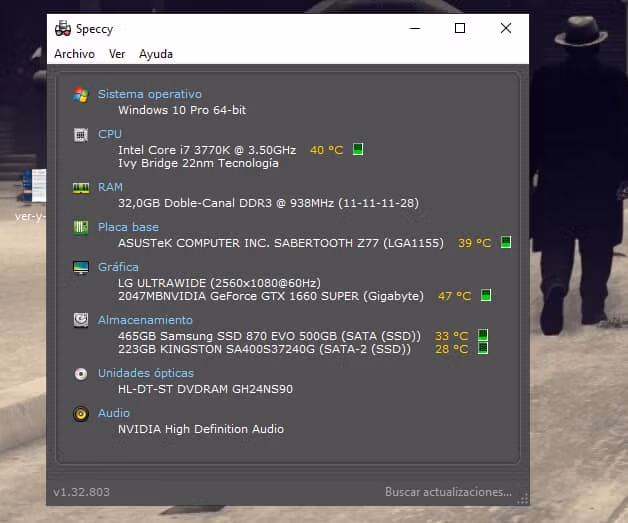Click the GPU 47 °C temperature value
The height and width of the screenshot is (523, 628).
coord(455,296)
